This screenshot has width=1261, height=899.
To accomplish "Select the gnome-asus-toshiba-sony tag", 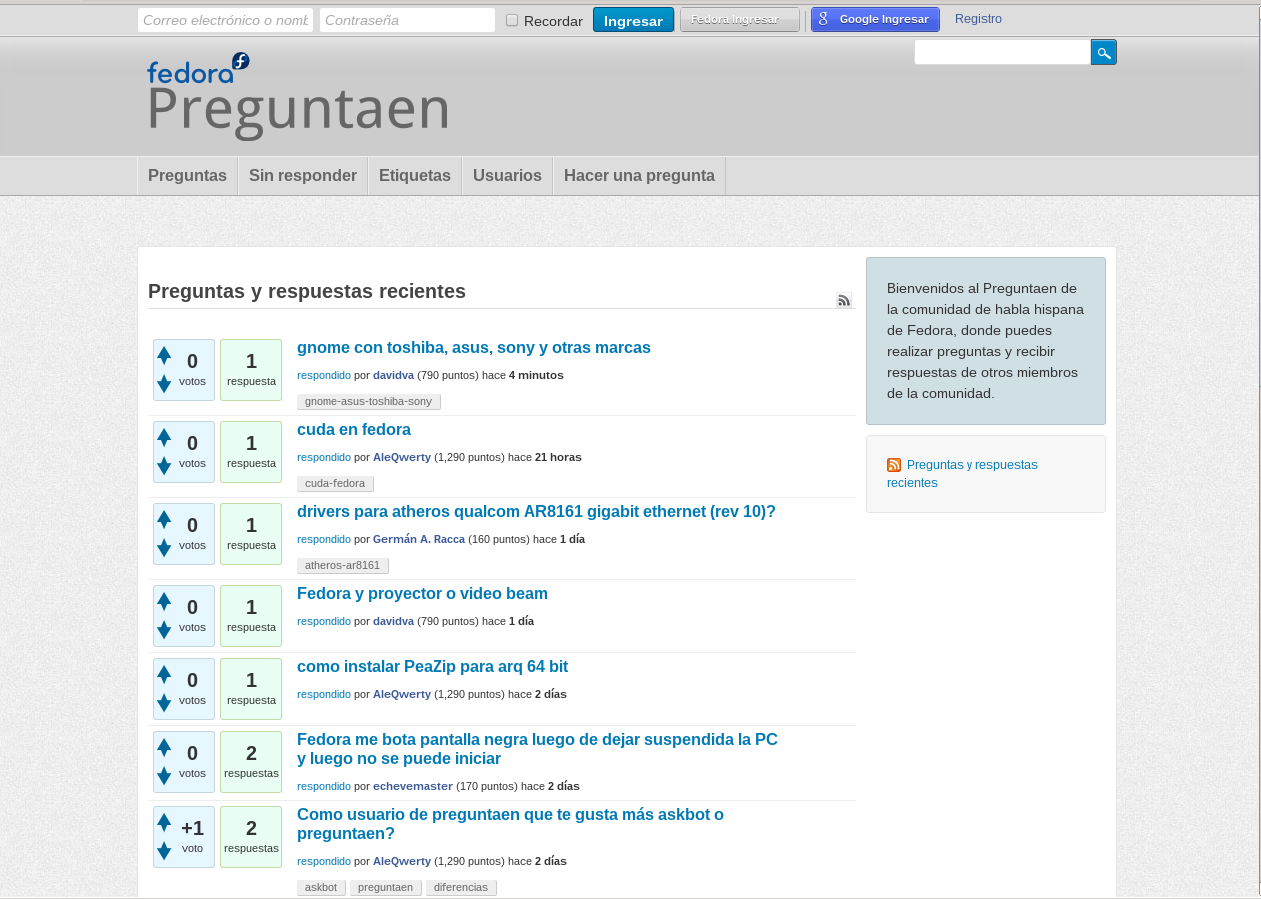I will pyautogui.click(x=368, y=401).
